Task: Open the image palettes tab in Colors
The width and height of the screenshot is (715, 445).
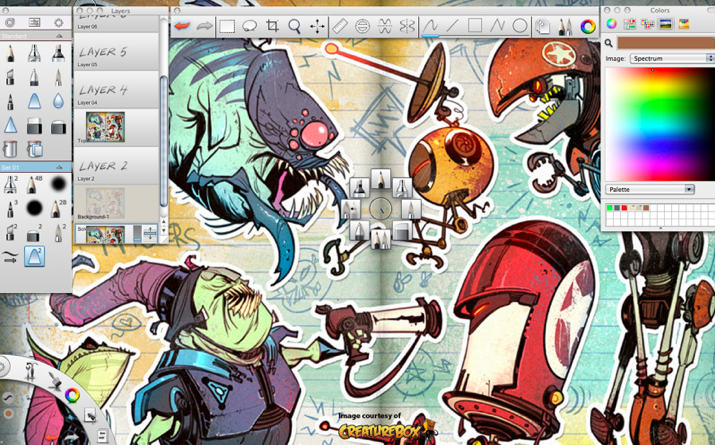Action: pos(666,24)
